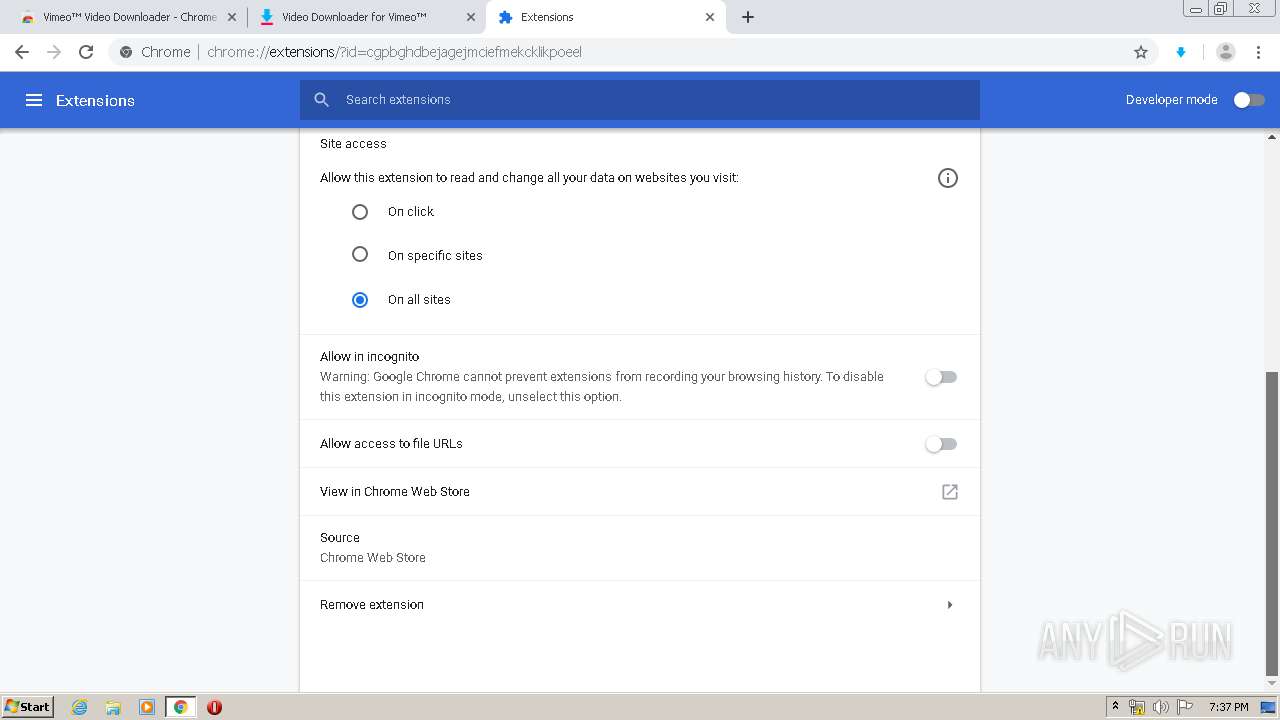
Task: Open the Chrome profile avatar
Action: (1226, 52)
